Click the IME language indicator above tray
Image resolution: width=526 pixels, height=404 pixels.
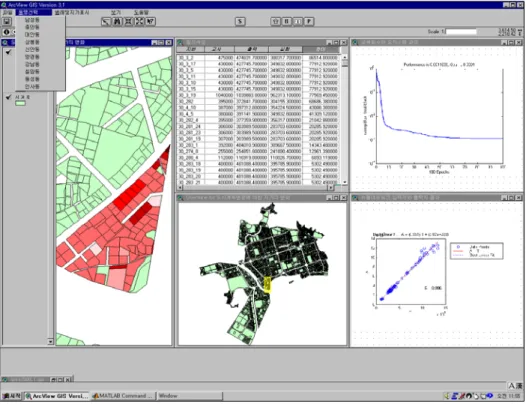(x=515, y=386)
